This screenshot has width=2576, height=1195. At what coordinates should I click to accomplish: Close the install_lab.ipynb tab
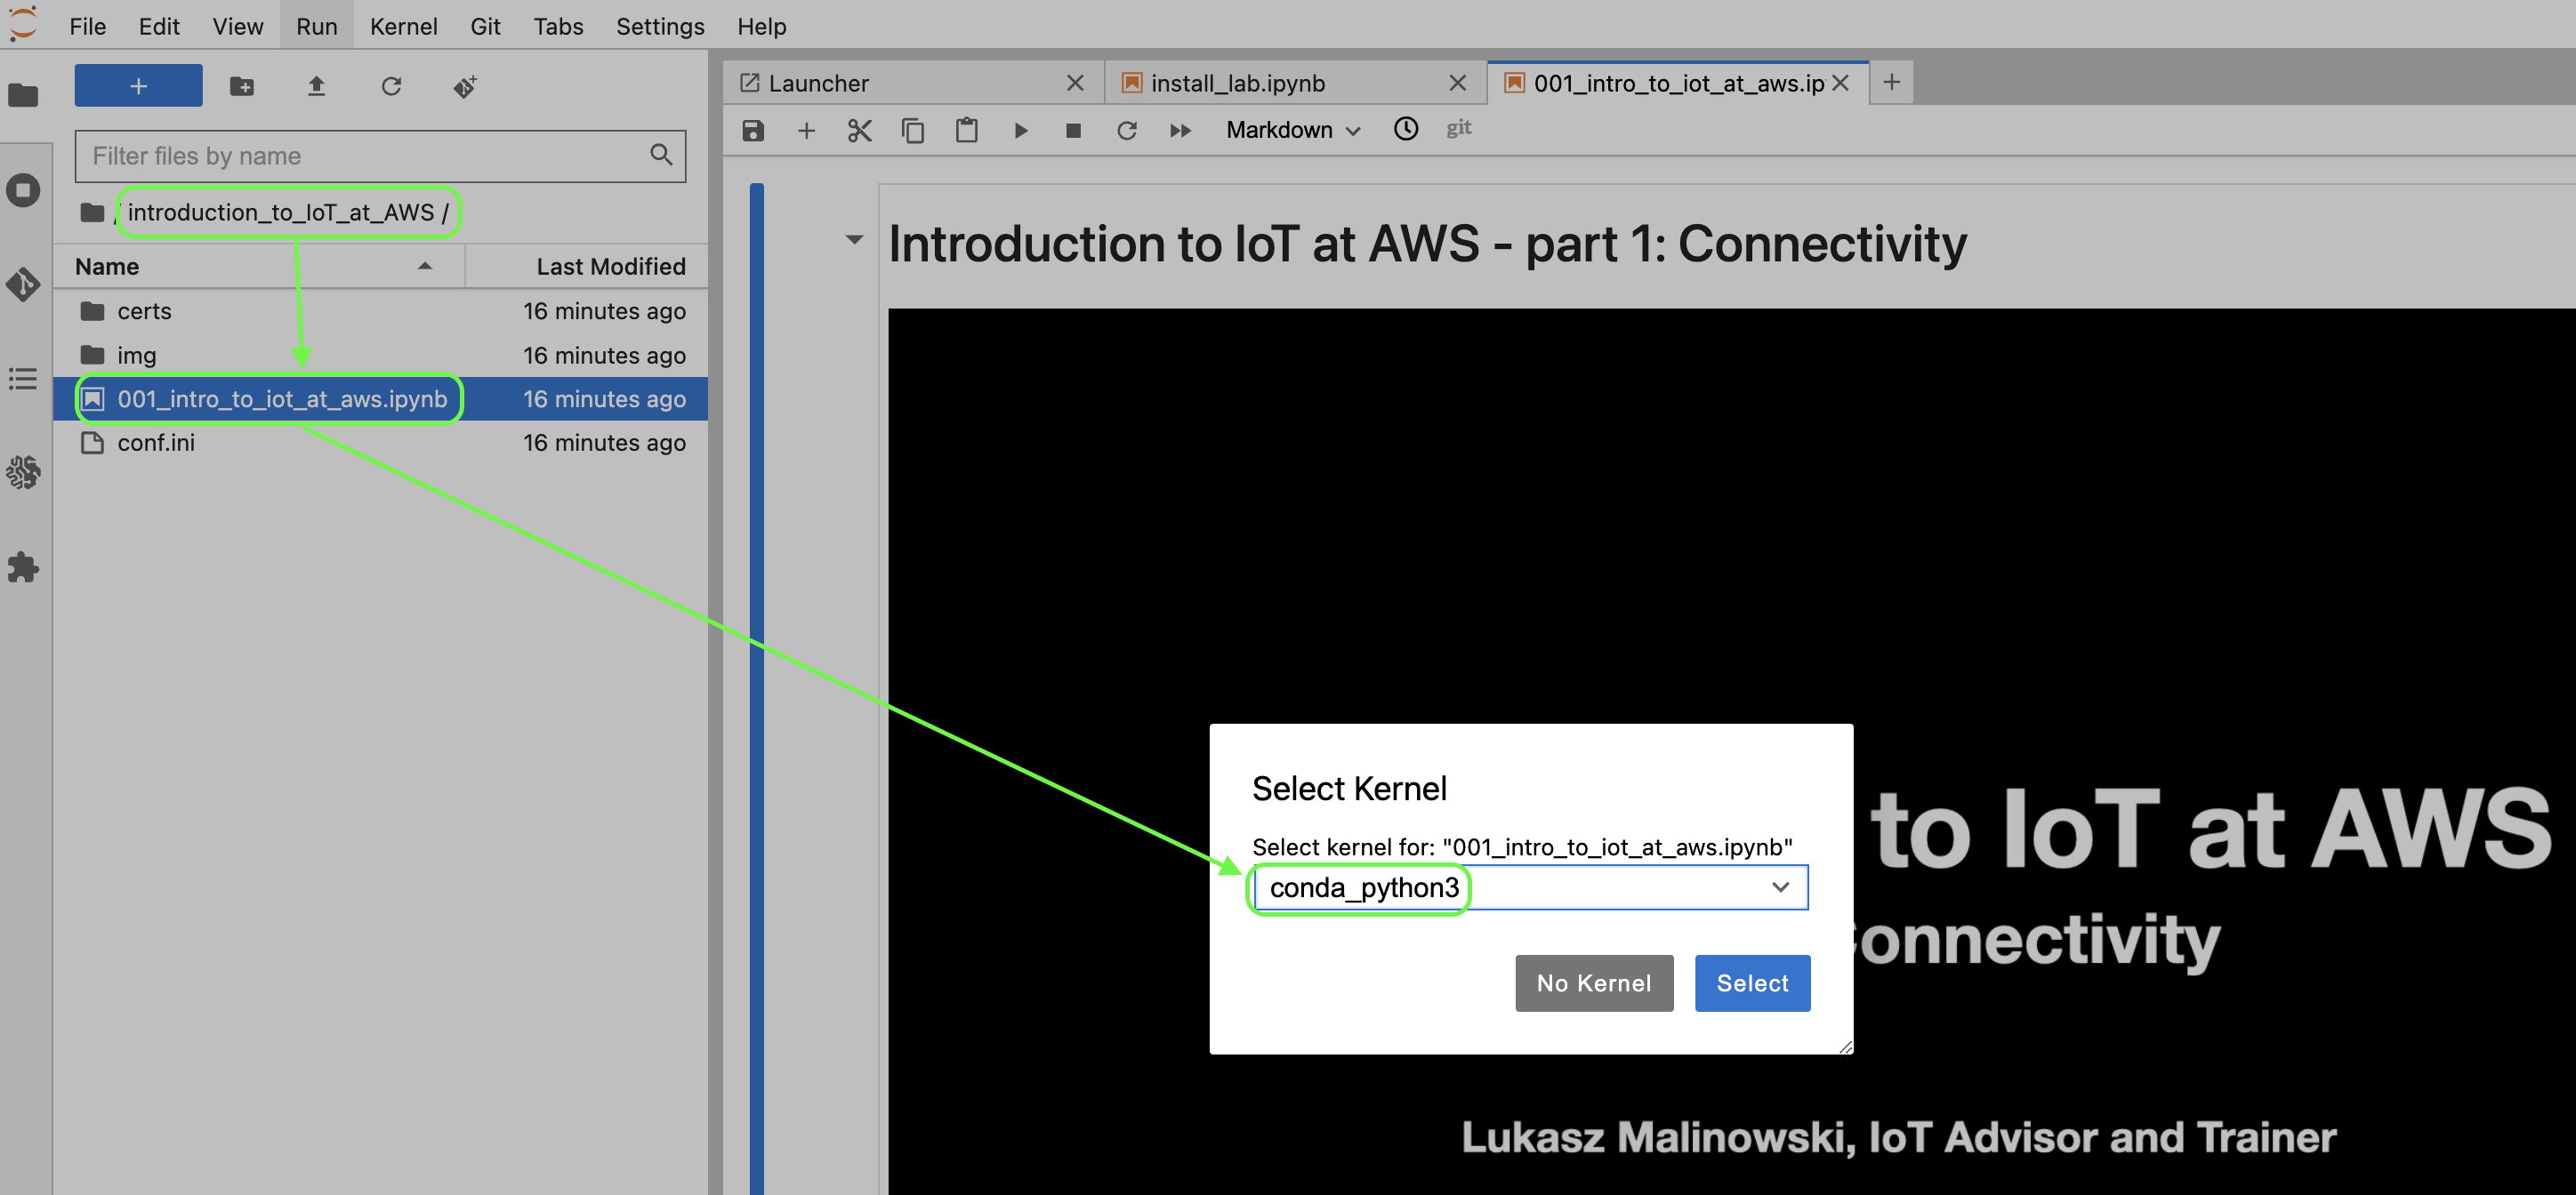pos(1457,83)
